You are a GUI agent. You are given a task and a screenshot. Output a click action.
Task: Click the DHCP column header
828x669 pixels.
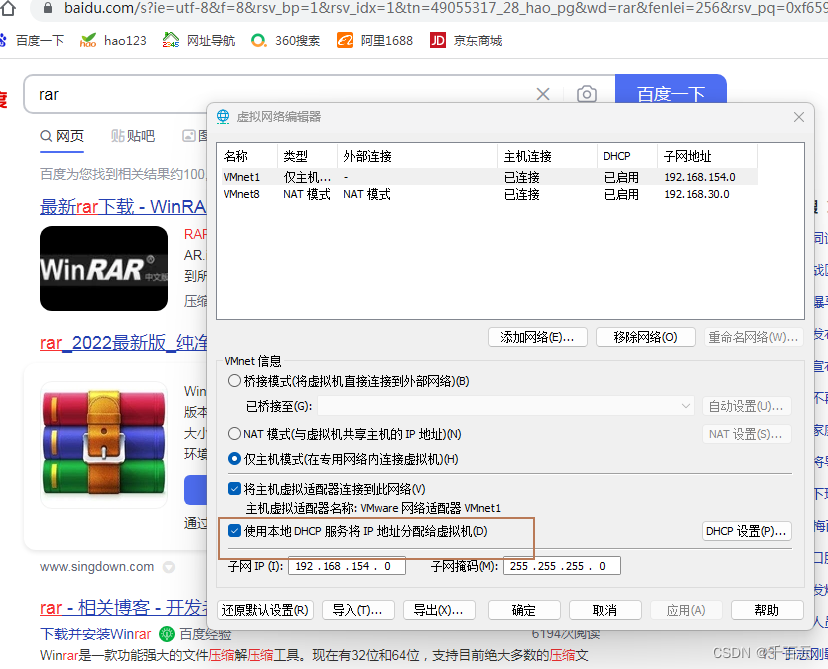(x=627, y=156)
